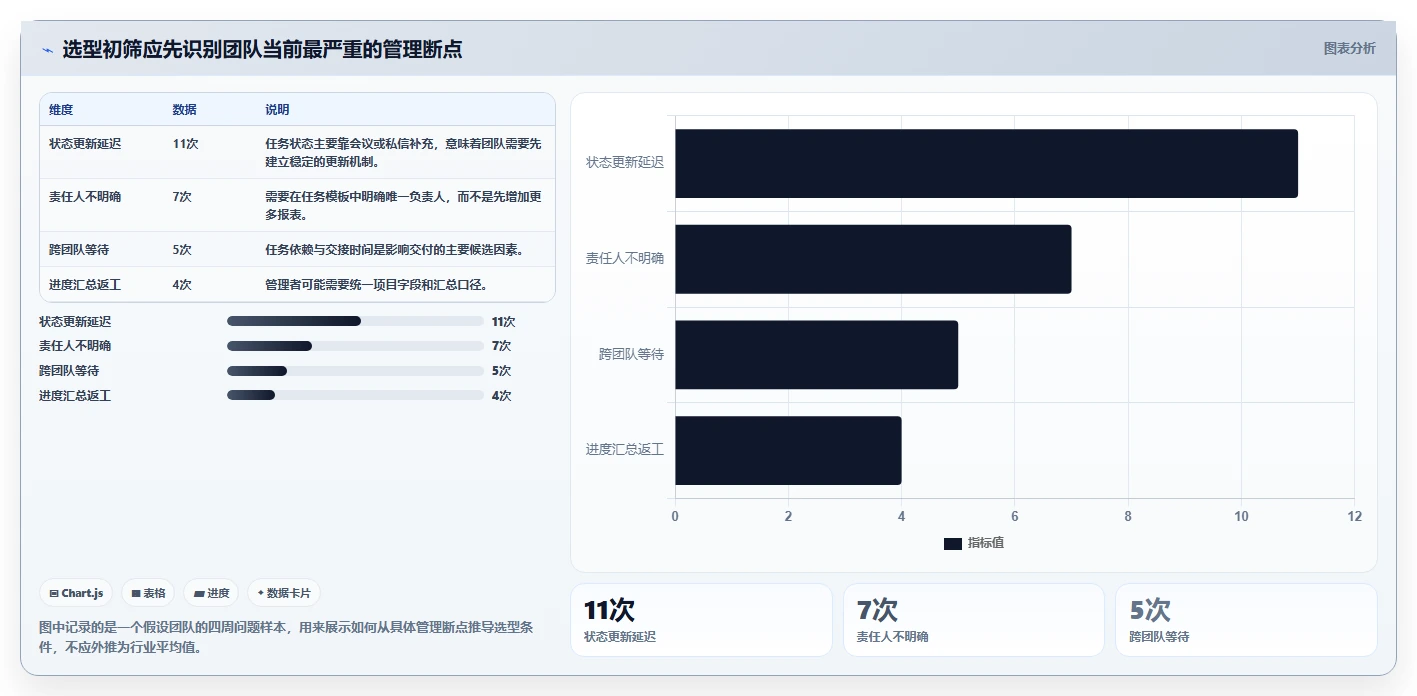Select the 表格 tag chip
The height and width of the screenshot is (696, 1417).
click(x=148, y=593)
